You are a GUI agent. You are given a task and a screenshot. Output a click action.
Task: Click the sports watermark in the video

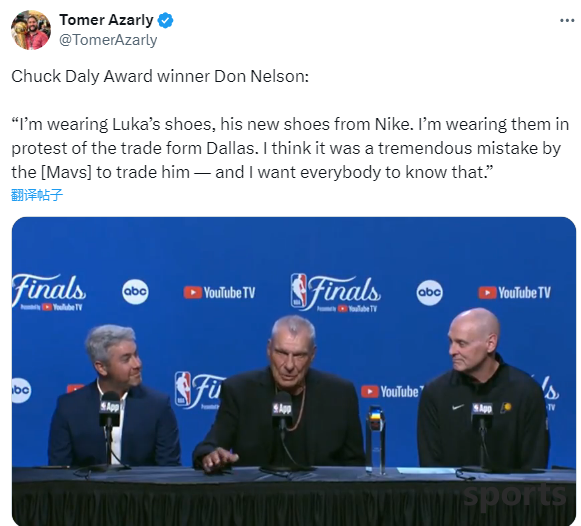(x=515, y=494)
